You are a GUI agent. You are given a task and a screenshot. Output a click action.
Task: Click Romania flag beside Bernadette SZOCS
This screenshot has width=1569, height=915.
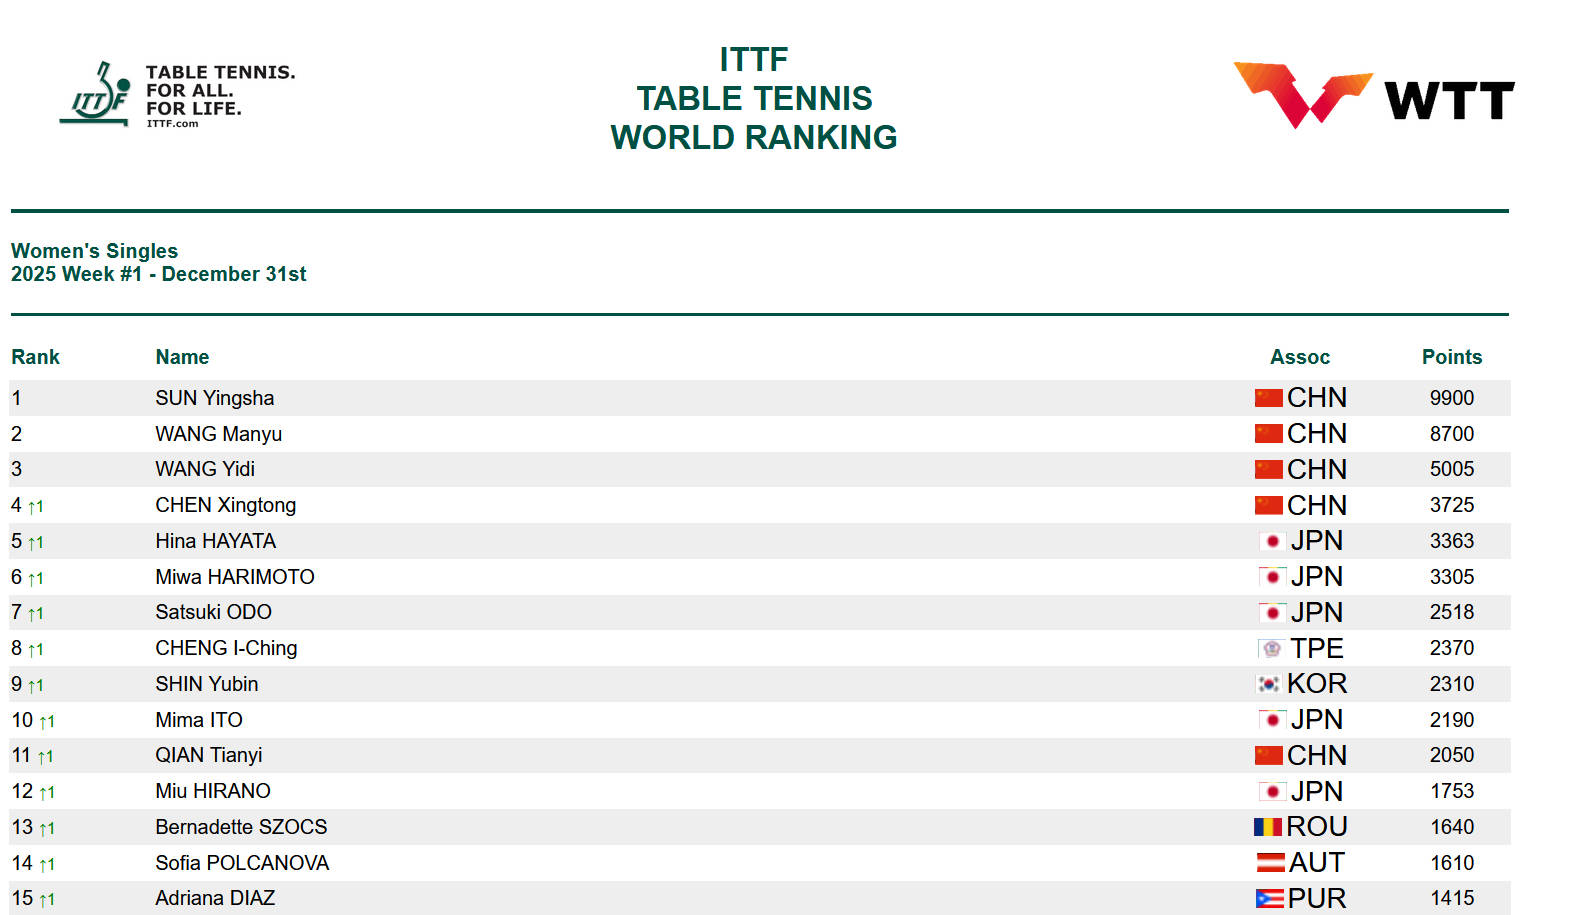[x=1268, y=827]
